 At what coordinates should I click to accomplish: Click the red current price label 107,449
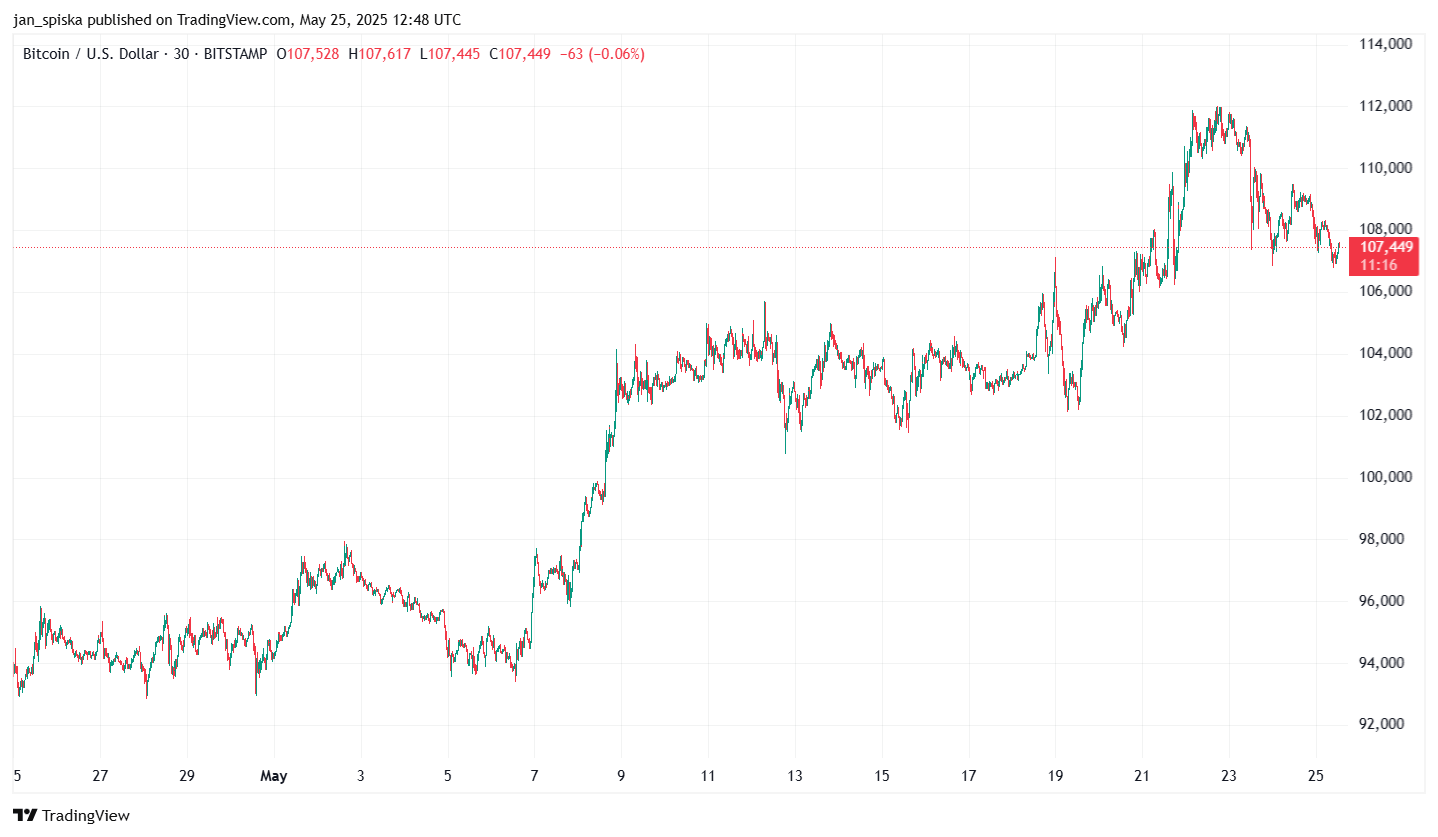click(1386, 247)
